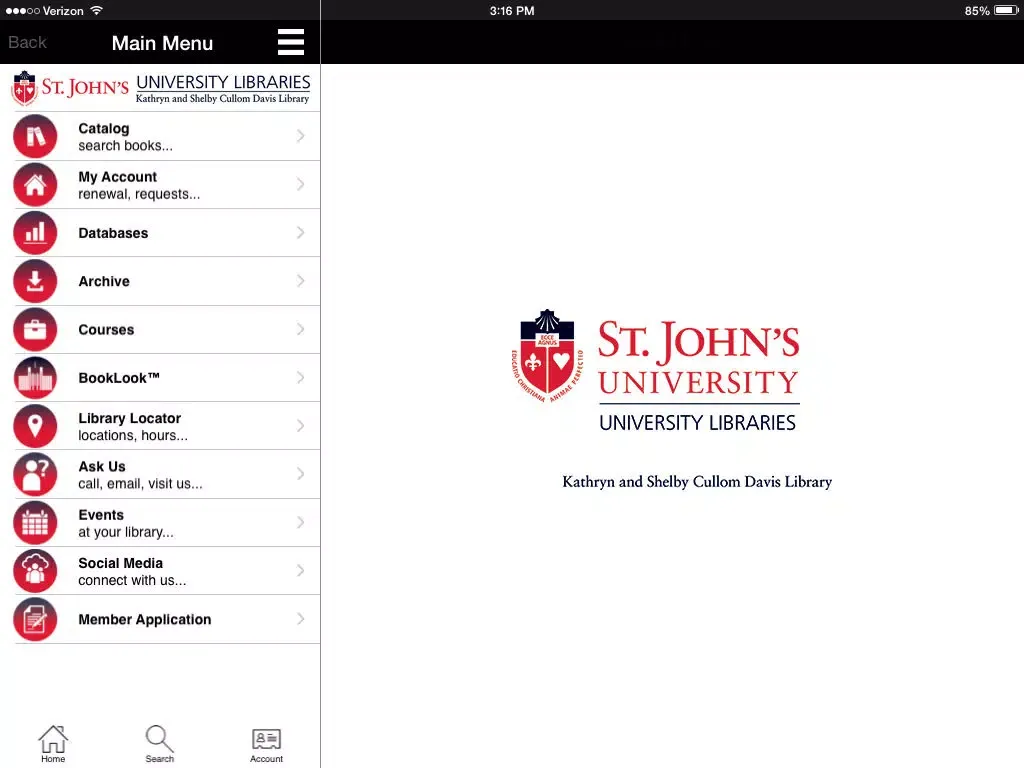
Task: Open the hamburger menu icon
Action: pyautogui.click(x=291, y=42)
